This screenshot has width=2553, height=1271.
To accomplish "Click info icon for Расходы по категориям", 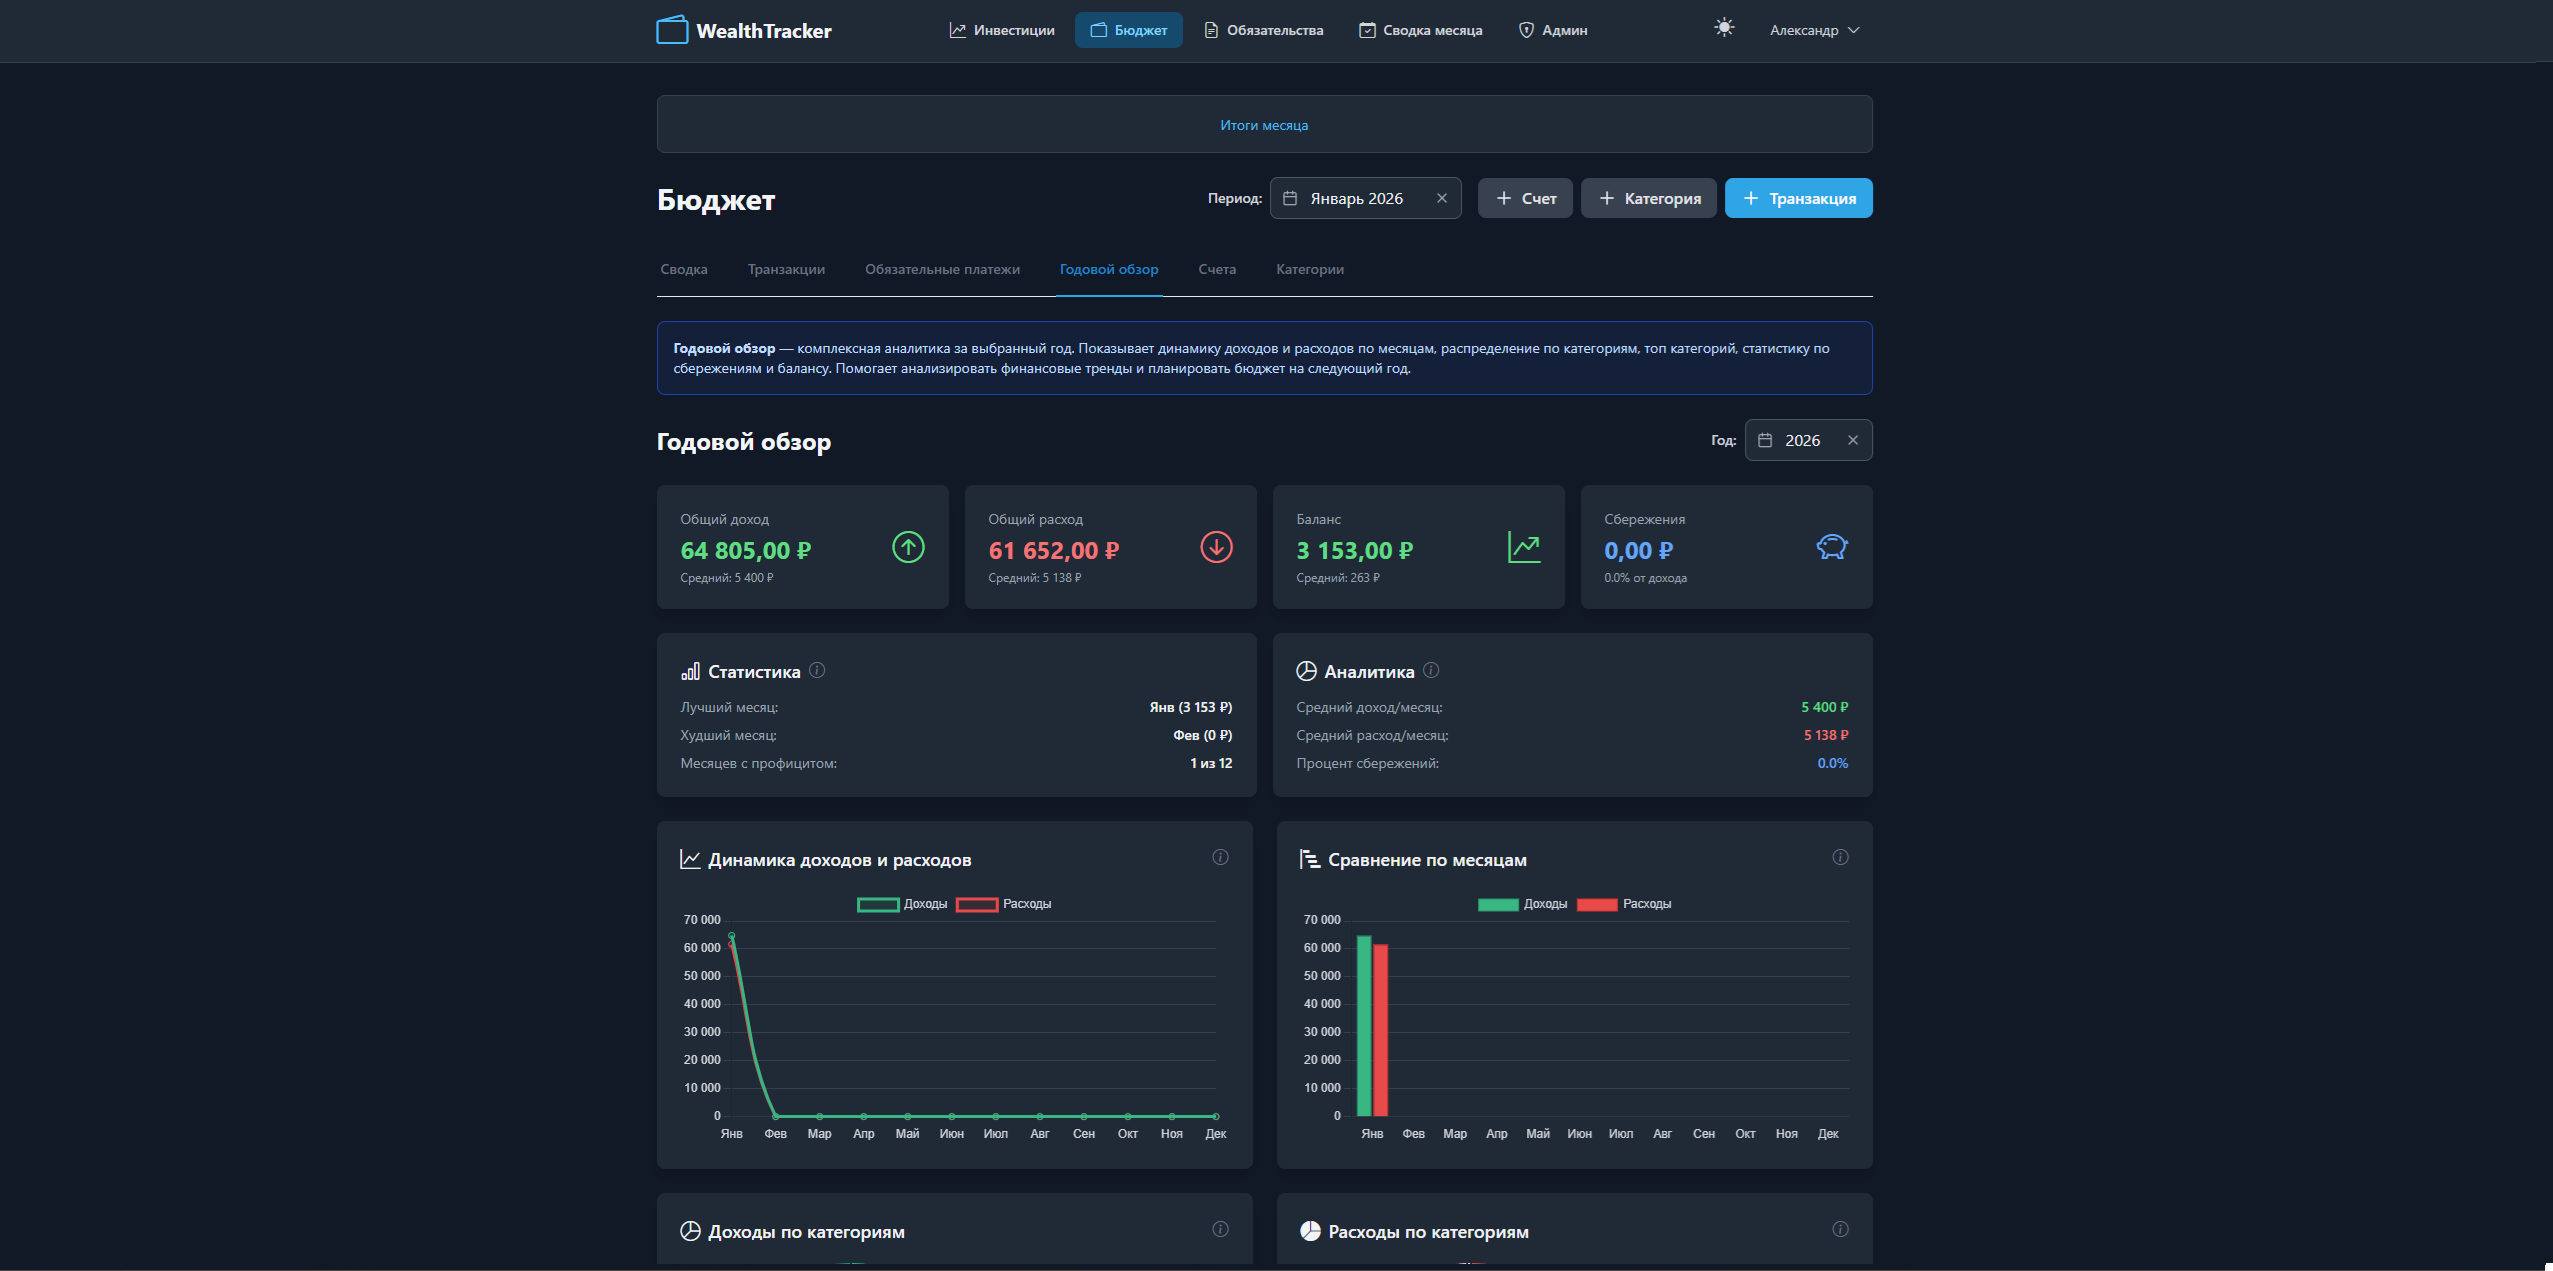I will click(x=1840, y=1229).
